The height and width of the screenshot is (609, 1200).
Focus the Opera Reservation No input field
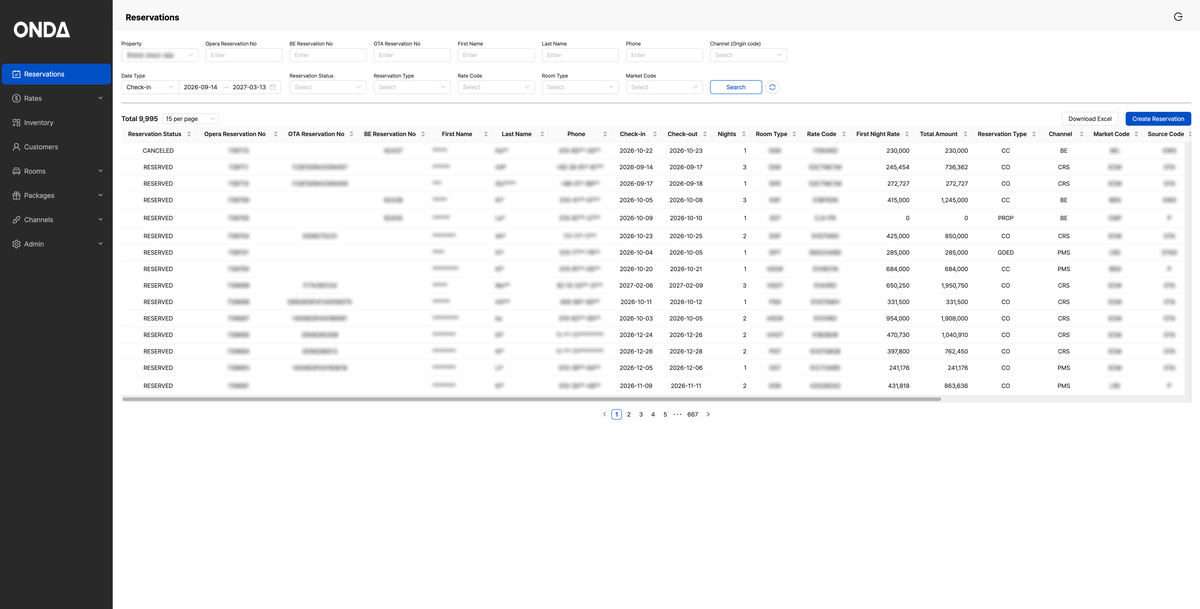[x=244, y=55]
